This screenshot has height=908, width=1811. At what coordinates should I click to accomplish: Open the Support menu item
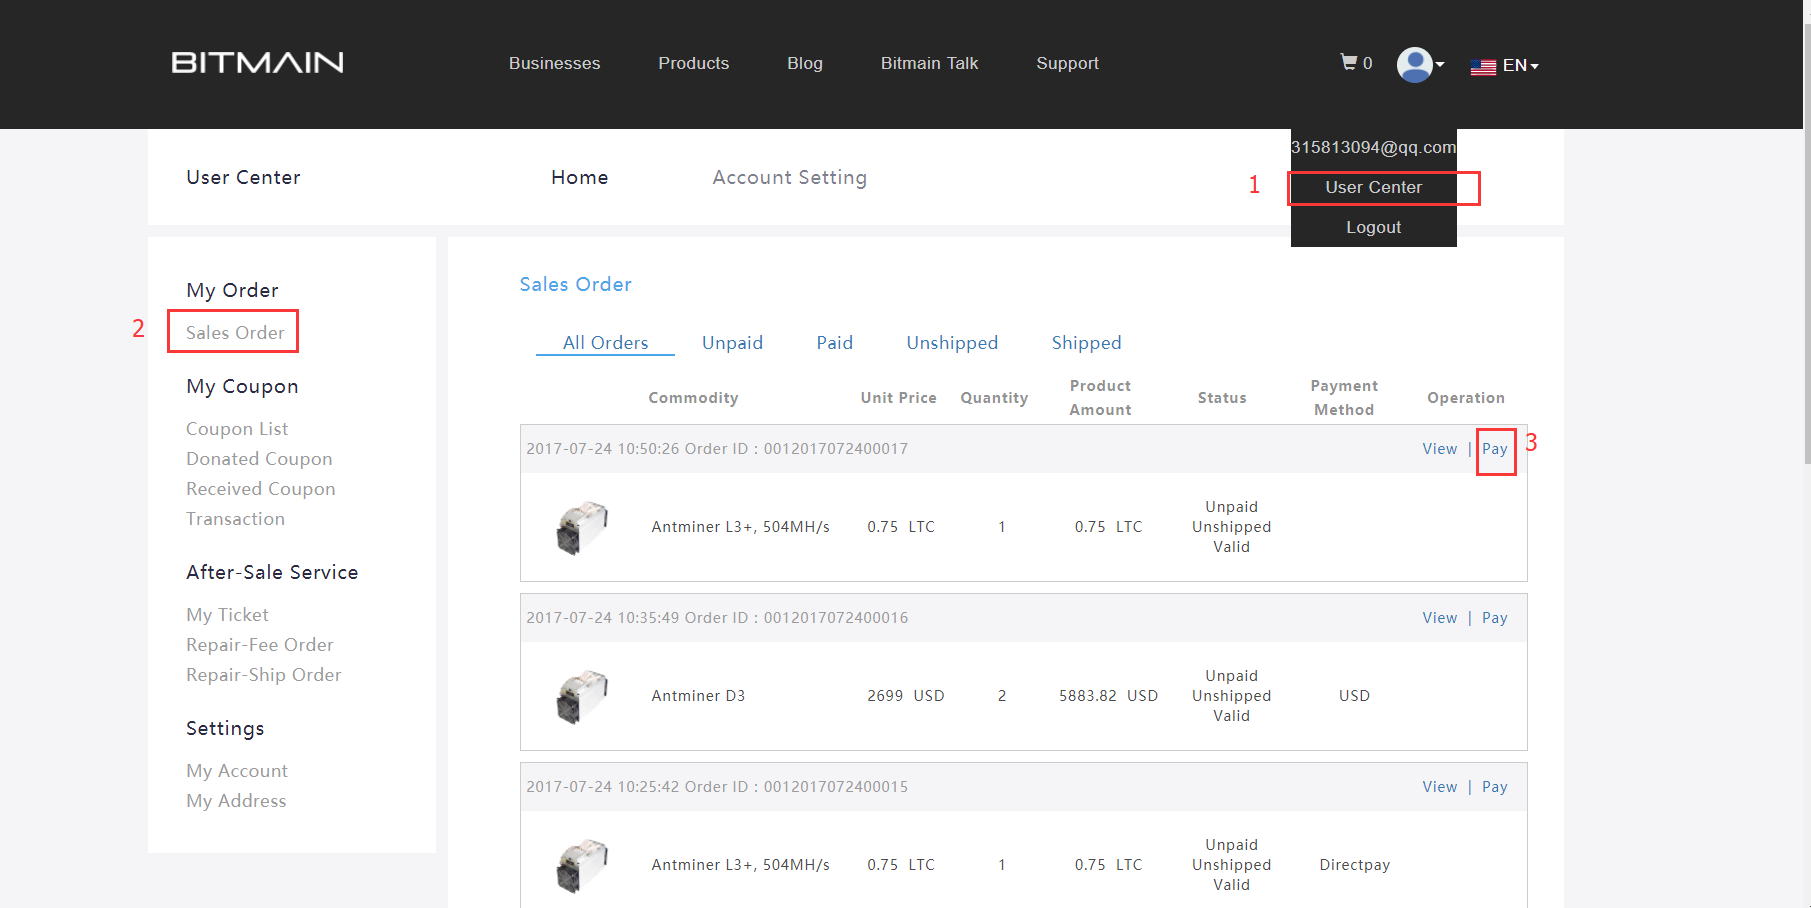tap(1067, 63)
